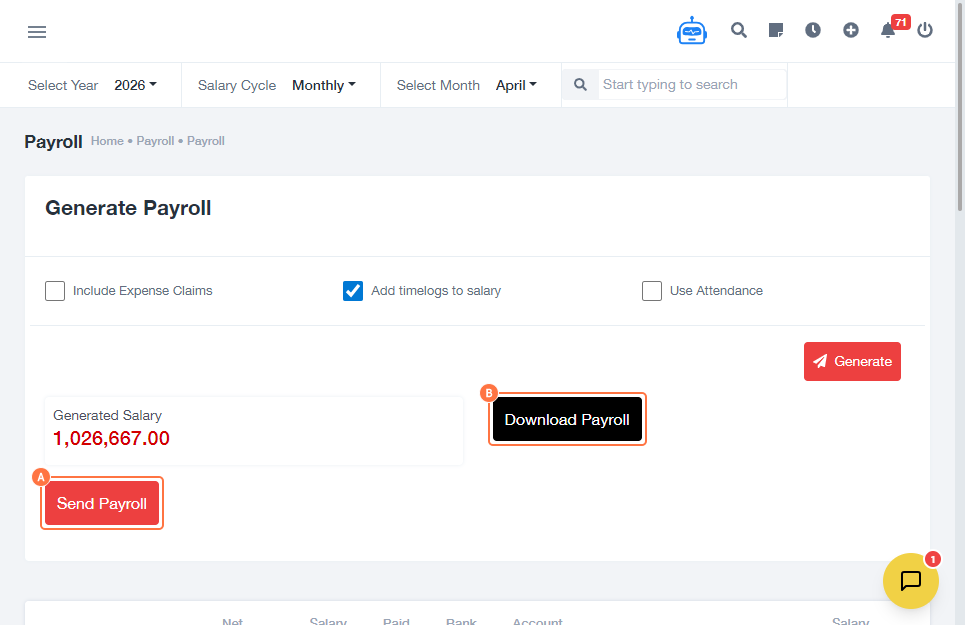Open the Salary Cycle Monthly dropdown
This screenshot has height=625, width=965.
point(323,85)
